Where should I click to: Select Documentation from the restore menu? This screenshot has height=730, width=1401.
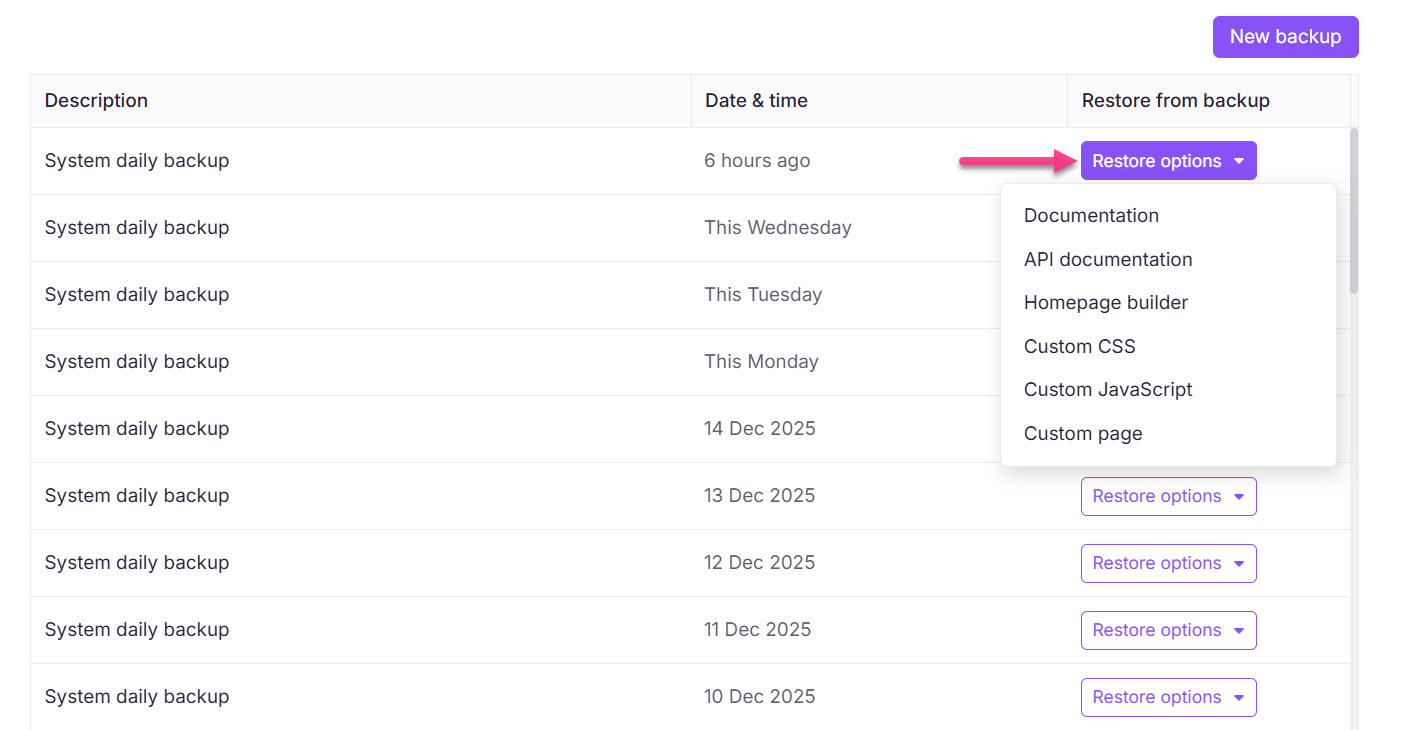[x=1091, y=215]
